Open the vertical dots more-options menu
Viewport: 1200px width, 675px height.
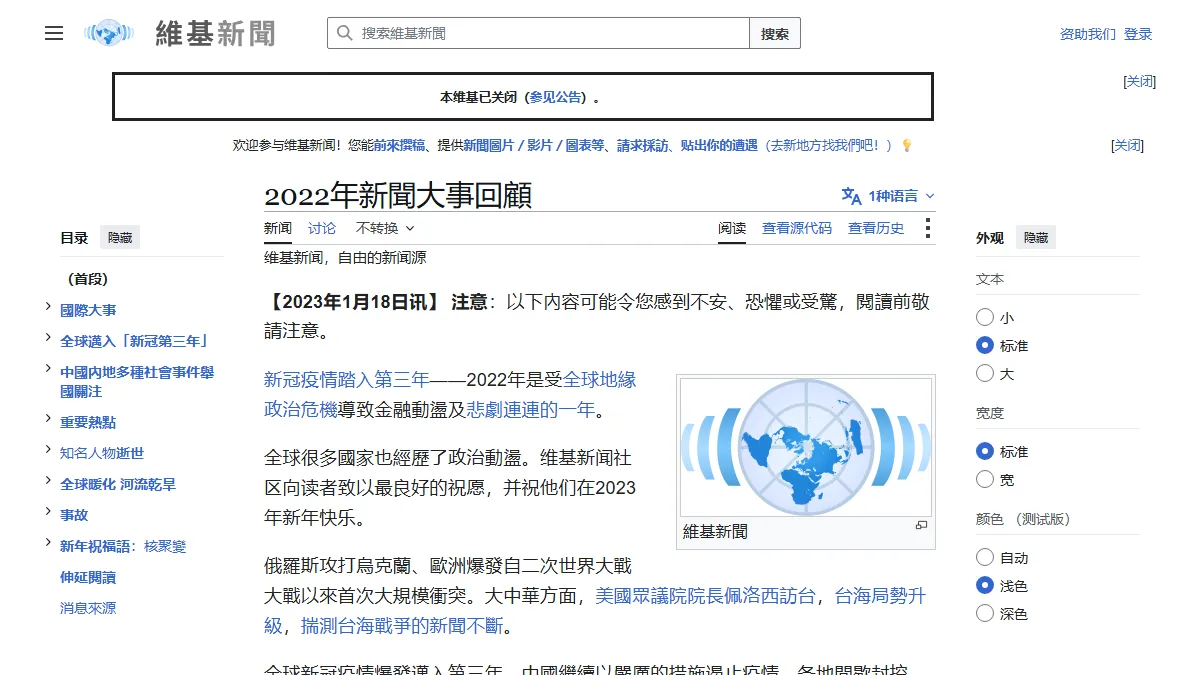point(927,228)
